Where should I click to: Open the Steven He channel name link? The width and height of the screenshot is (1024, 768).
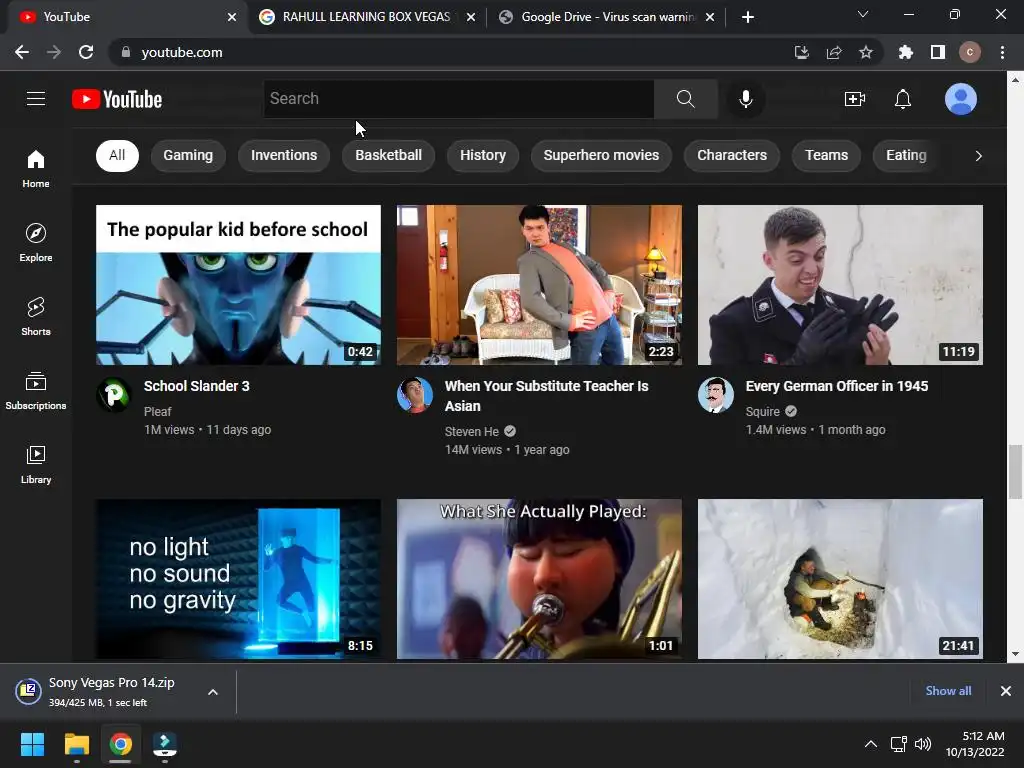[x=472, y=432]
